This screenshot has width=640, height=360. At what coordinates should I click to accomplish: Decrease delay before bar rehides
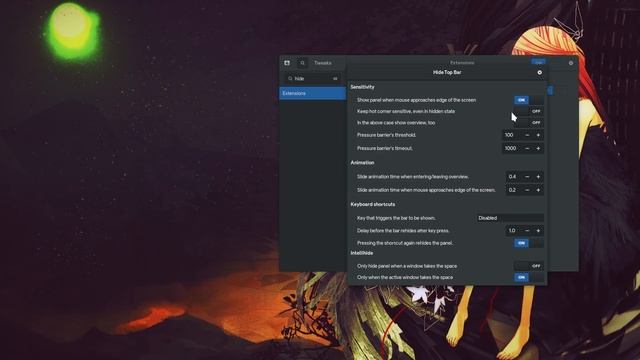click(527, 231)
